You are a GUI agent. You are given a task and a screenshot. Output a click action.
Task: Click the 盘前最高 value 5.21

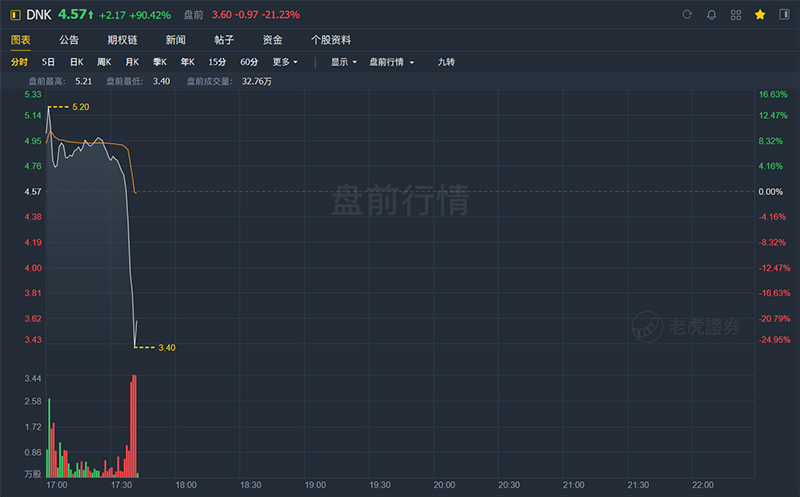tap(84, 82)
